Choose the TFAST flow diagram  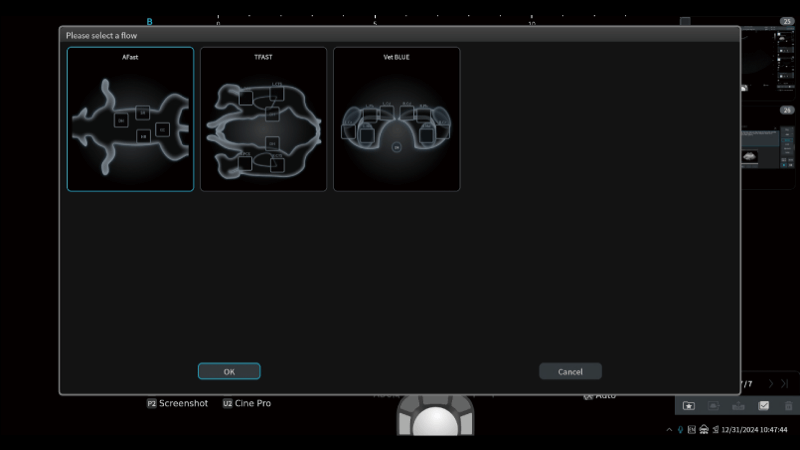click(x=263, y=119)
